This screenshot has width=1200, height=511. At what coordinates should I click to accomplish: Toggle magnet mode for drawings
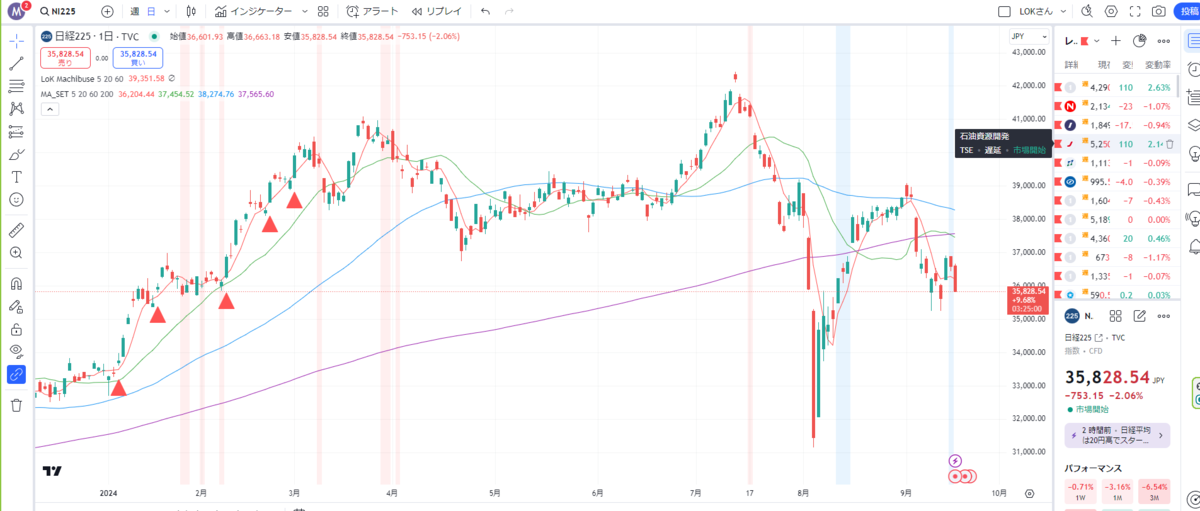(16, 283)
